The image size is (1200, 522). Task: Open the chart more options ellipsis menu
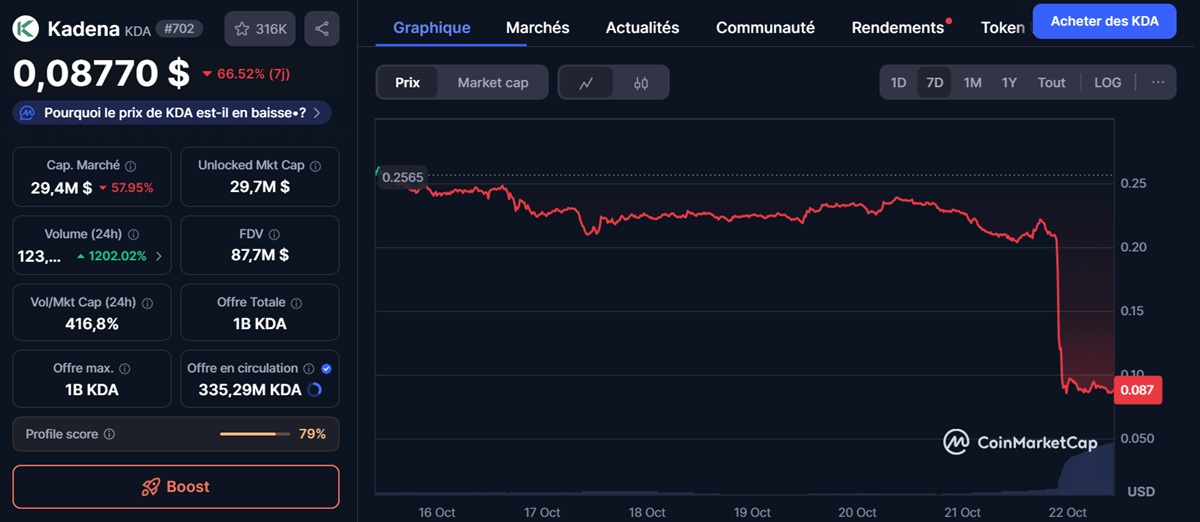coord(1157,83)
